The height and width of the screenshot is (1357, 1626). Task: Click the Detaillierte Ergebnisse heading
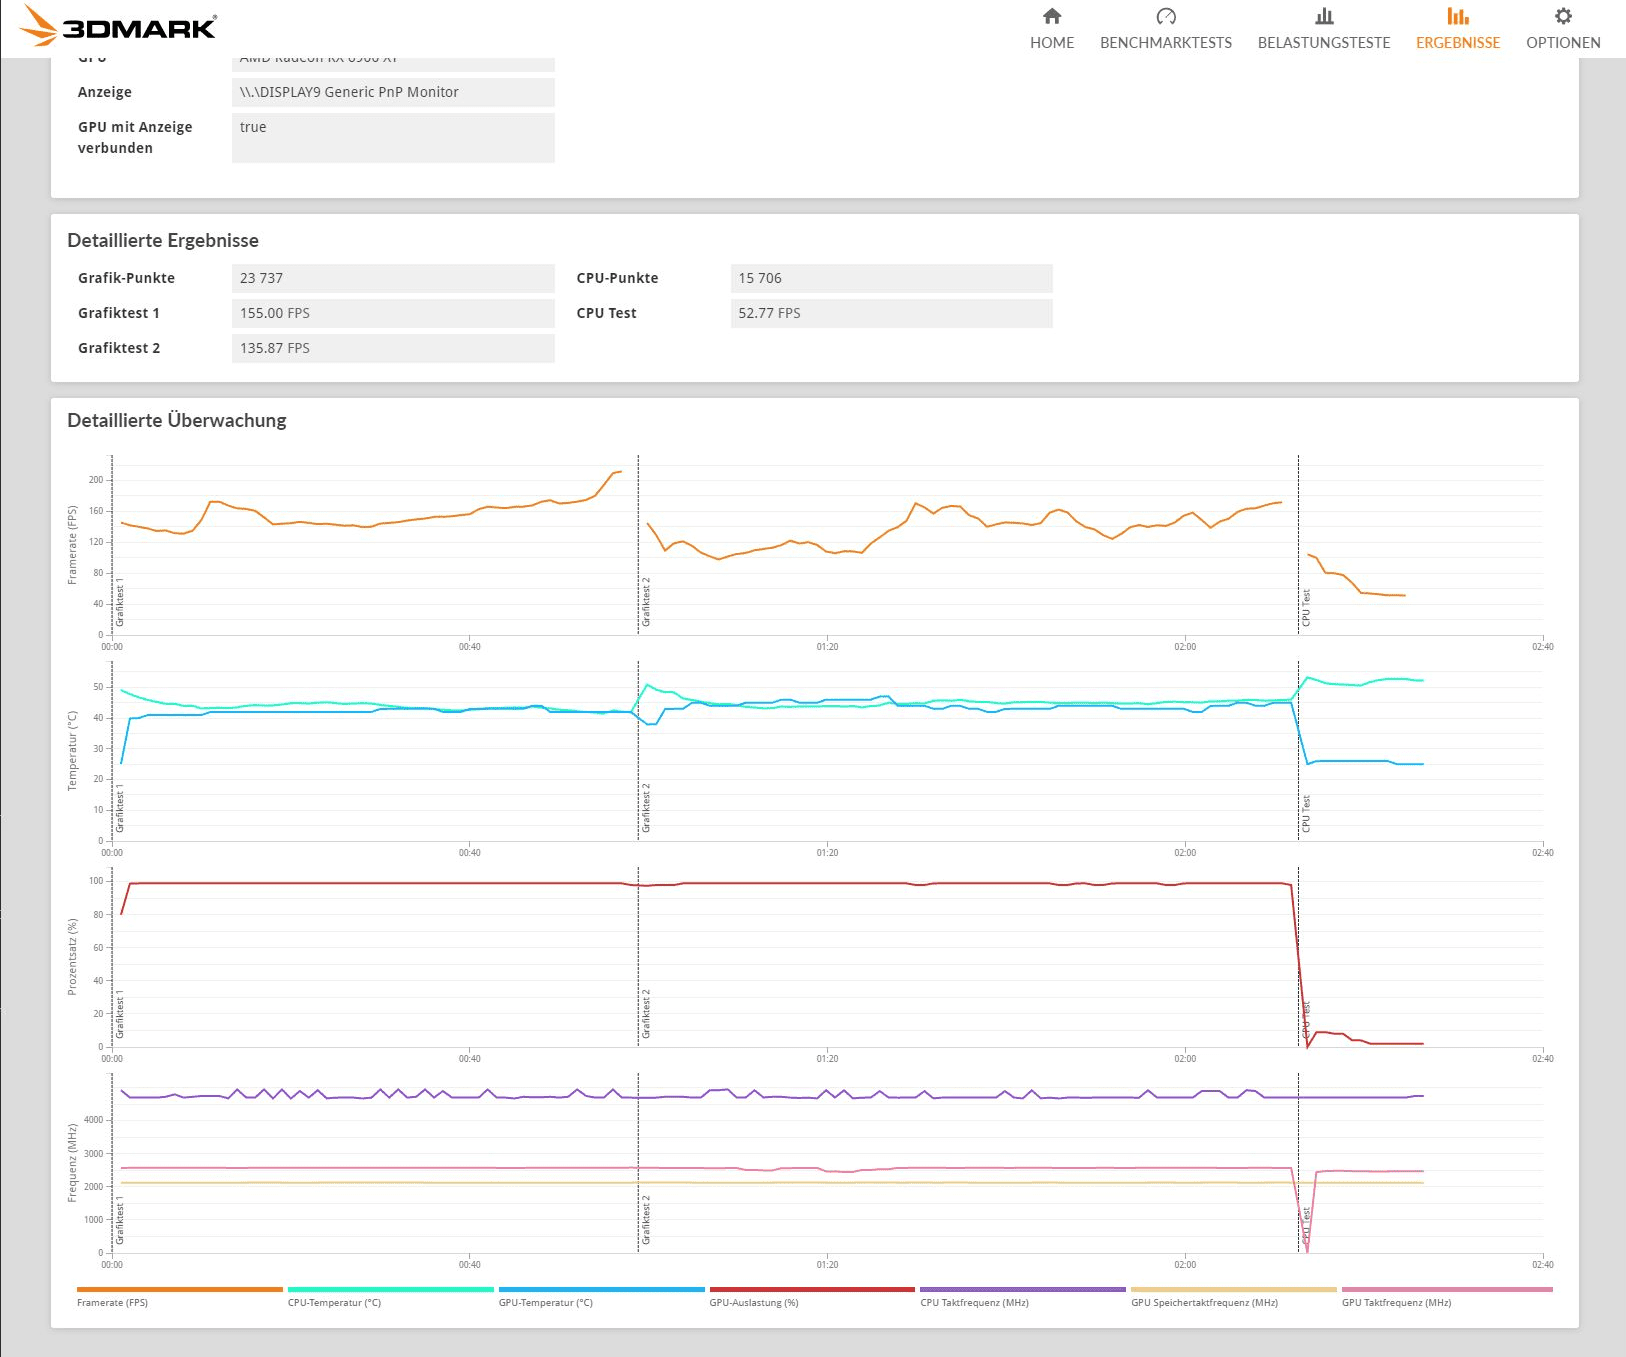[x=163, y=240]
